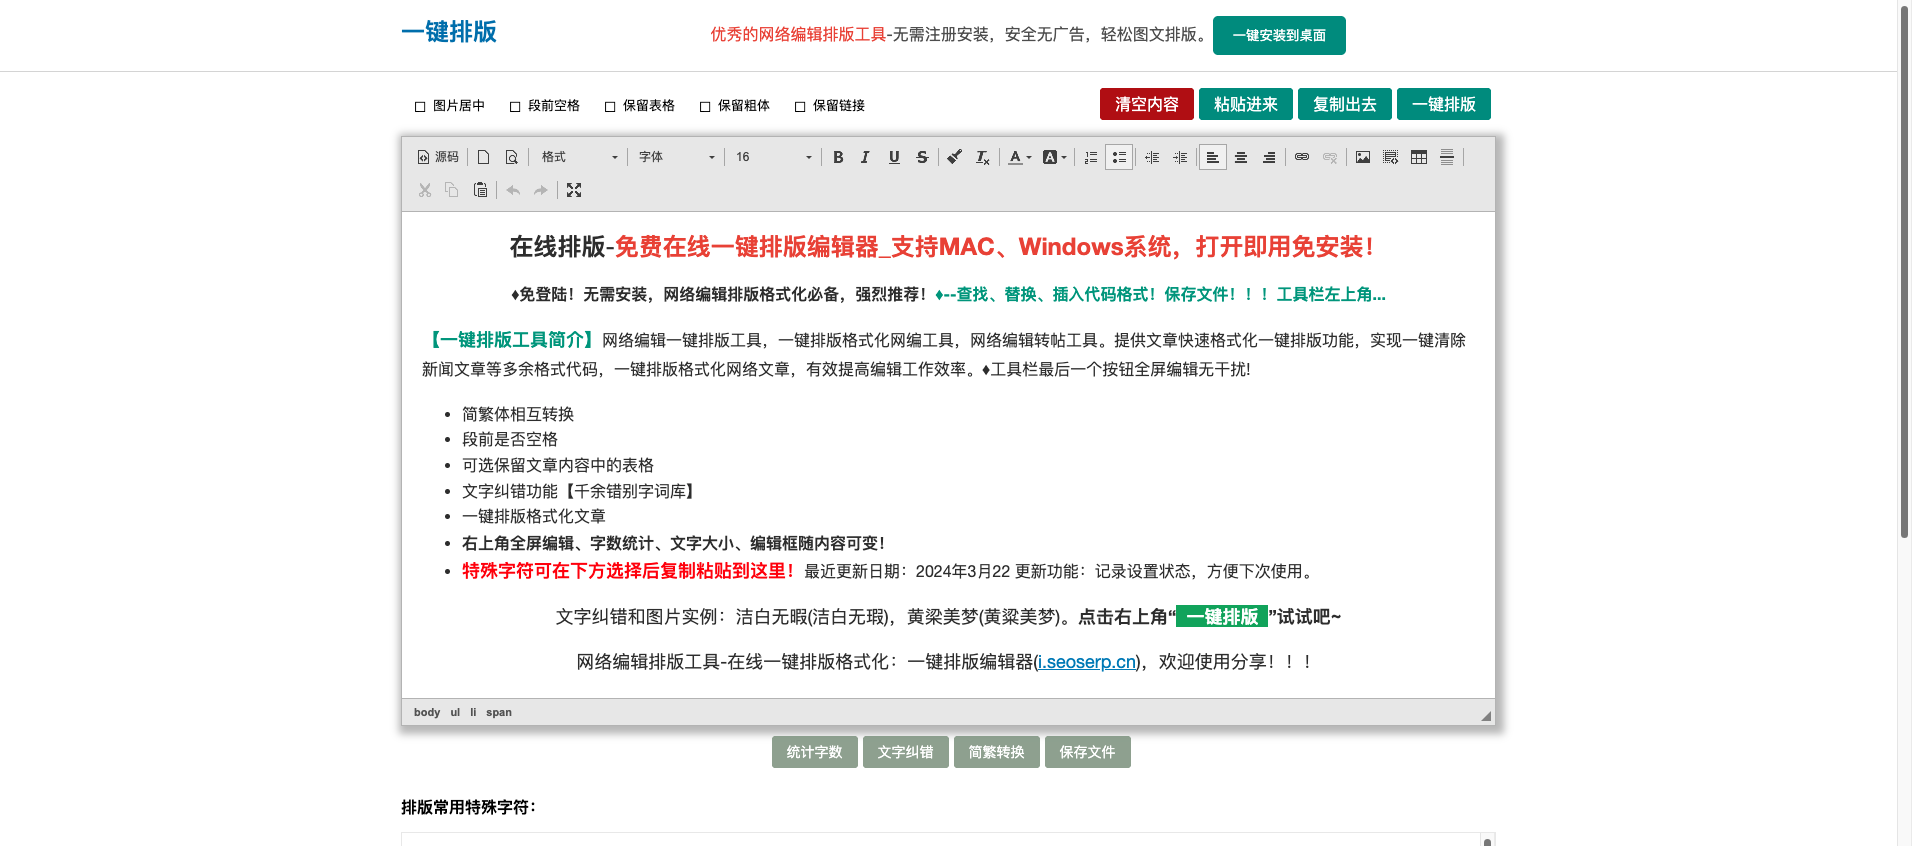Click the paste clipboard icon
The image size is (1912, 846).
pos(481,190)
